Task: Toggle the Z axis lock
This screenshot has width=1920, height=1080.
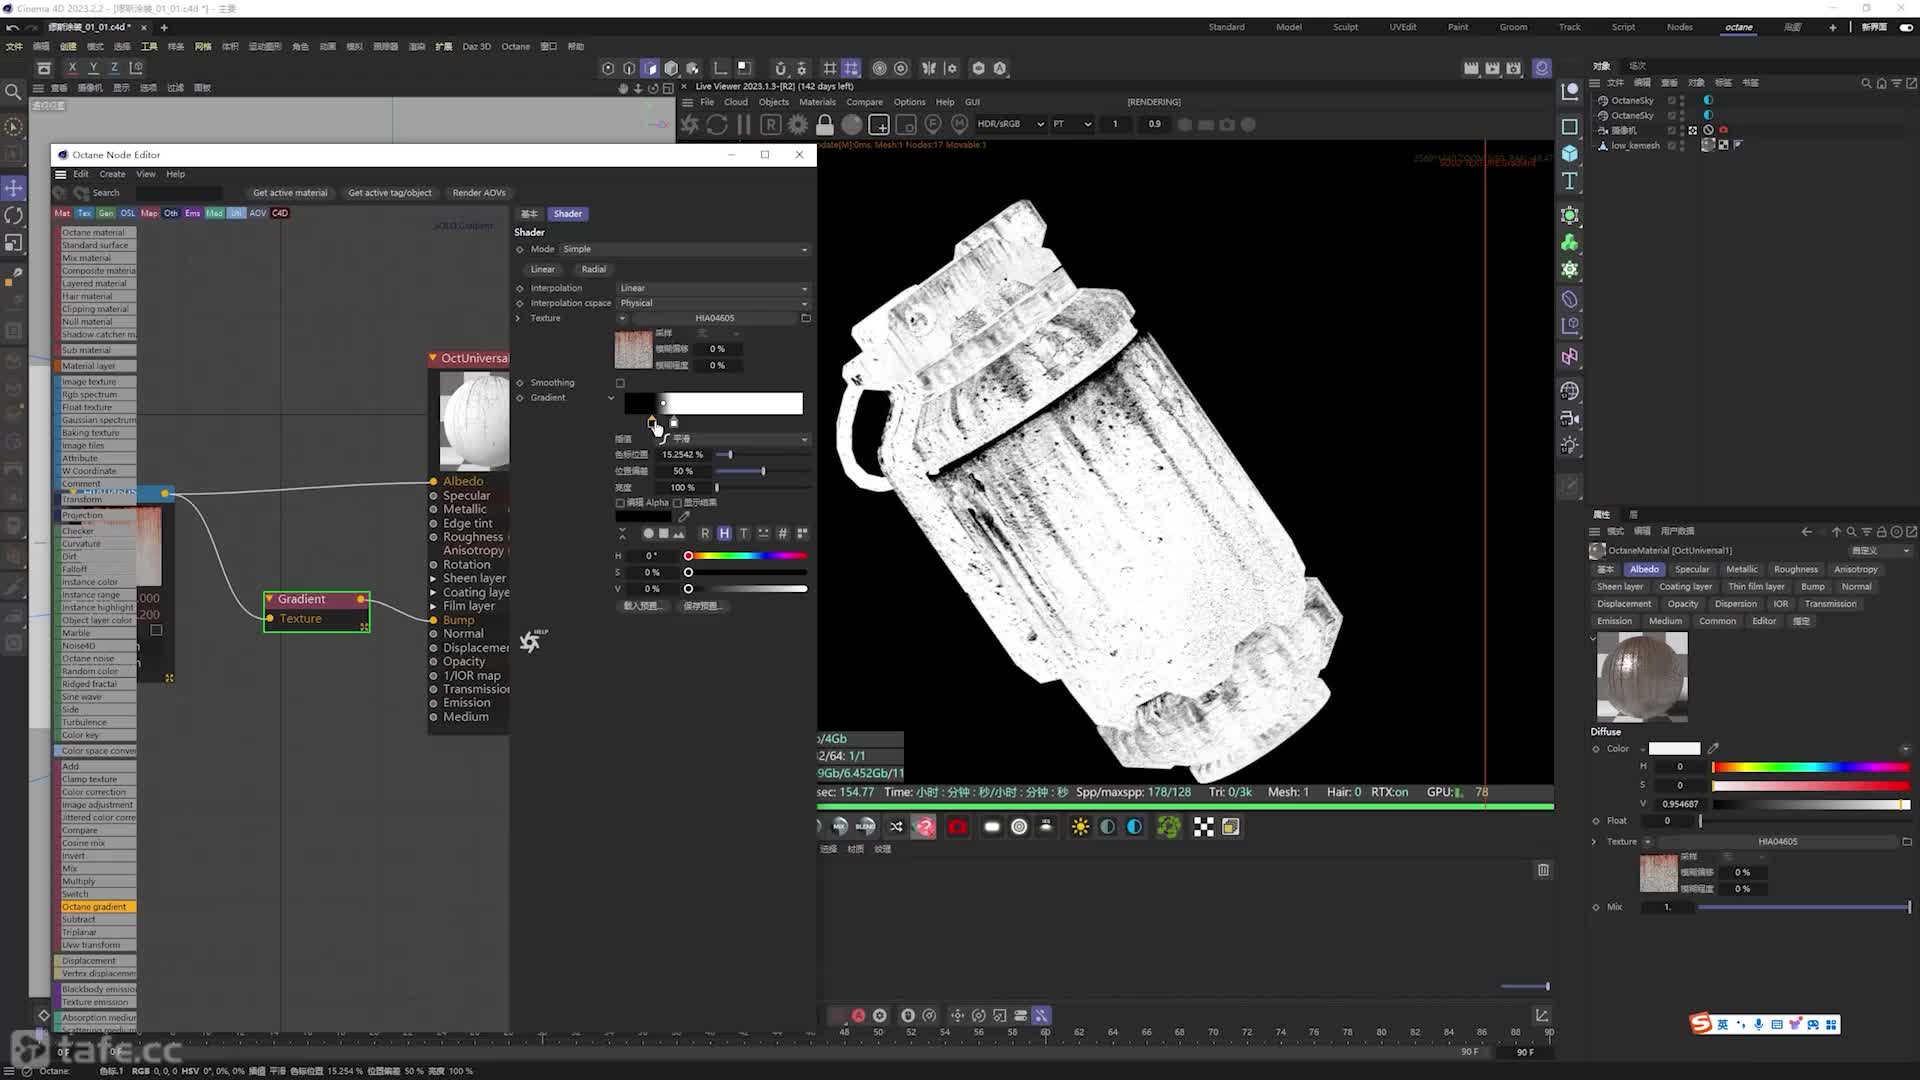Action: point(114,68)
